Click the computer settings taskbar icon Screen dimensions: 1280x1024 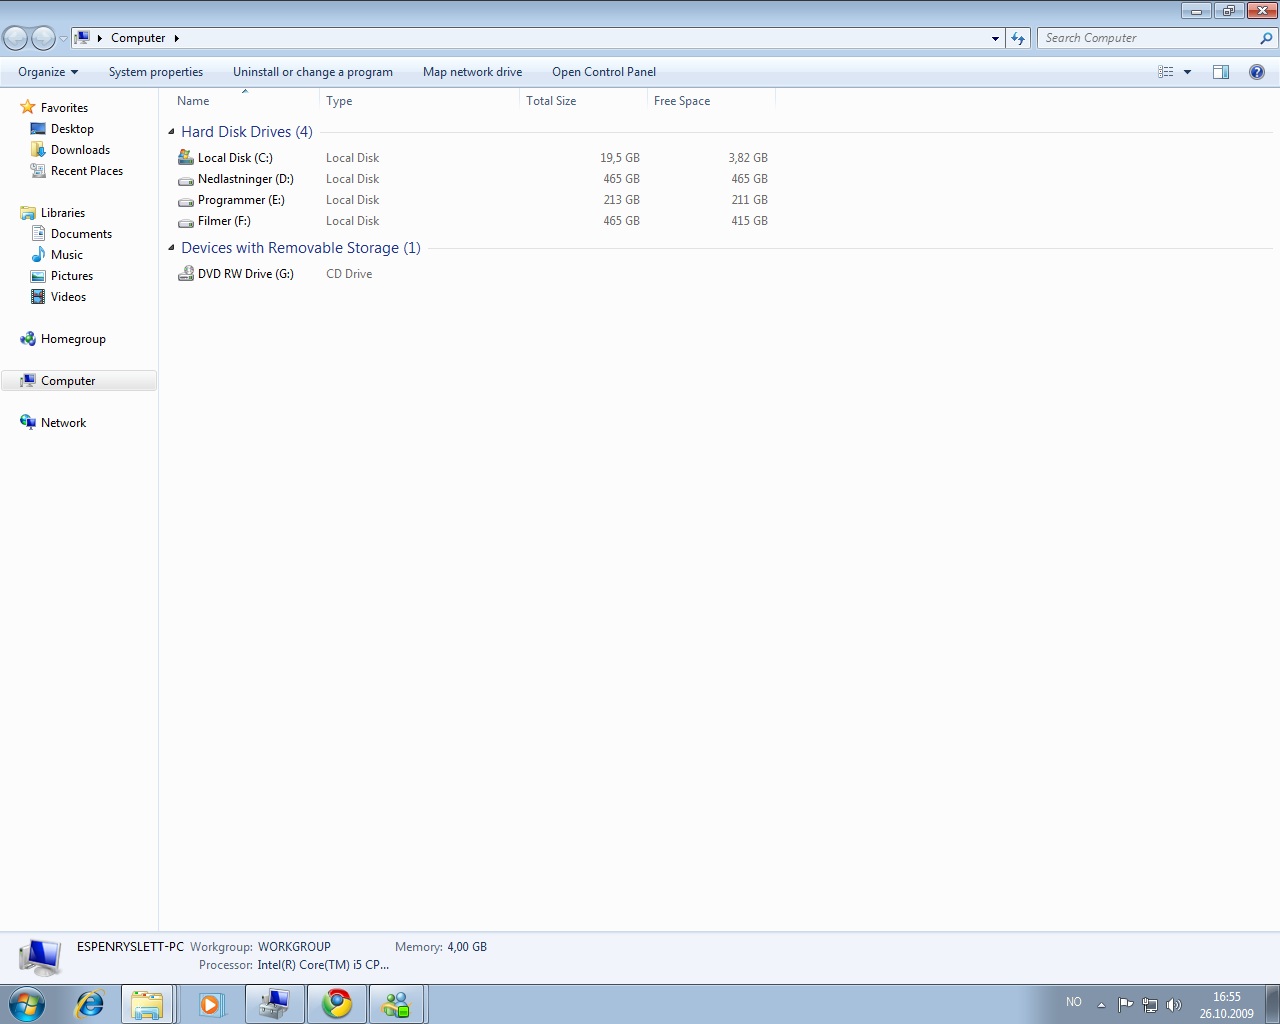(x=274, y=1004)
